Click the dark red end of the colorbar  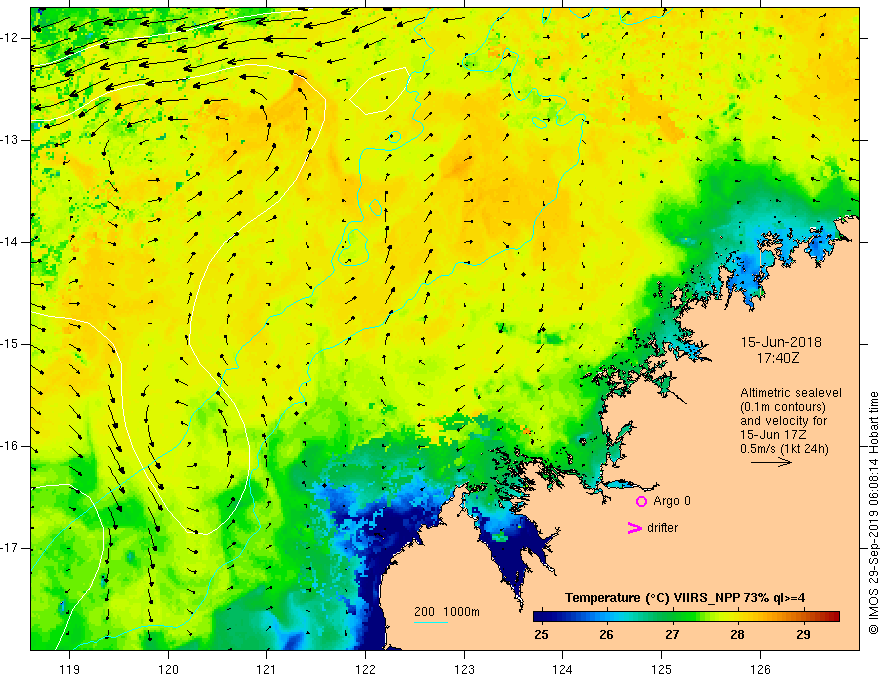point(835,617)
